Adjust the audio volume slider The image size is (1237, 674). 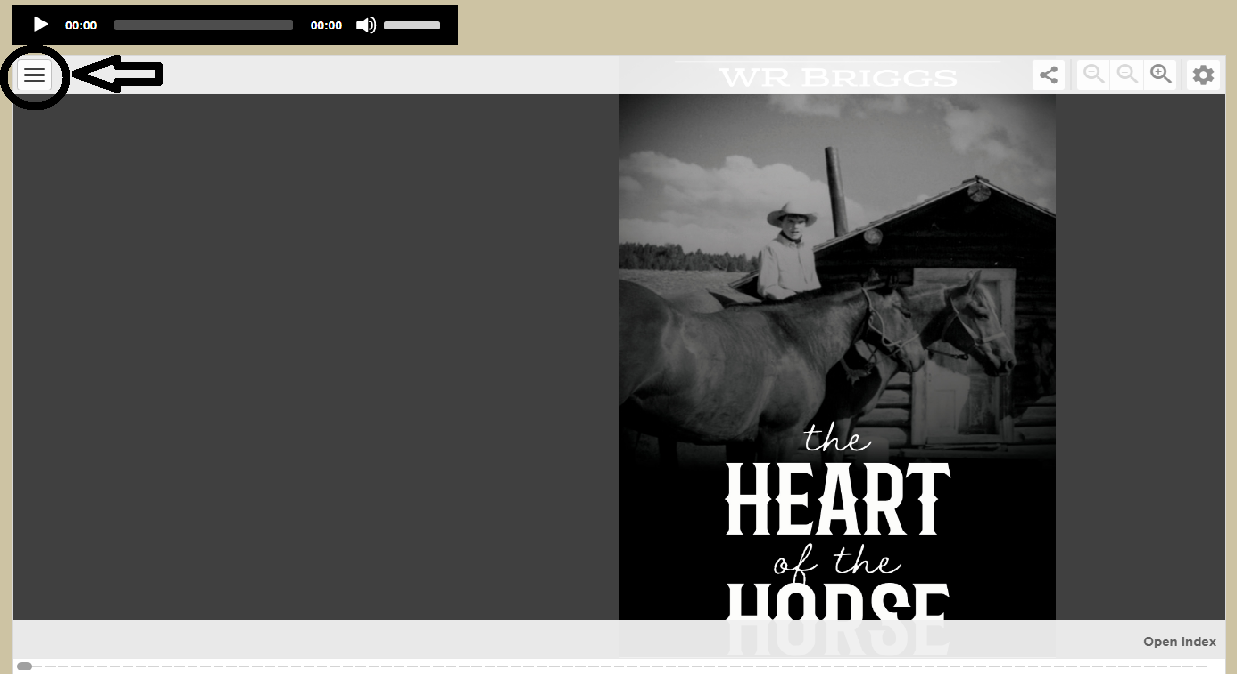412,25
